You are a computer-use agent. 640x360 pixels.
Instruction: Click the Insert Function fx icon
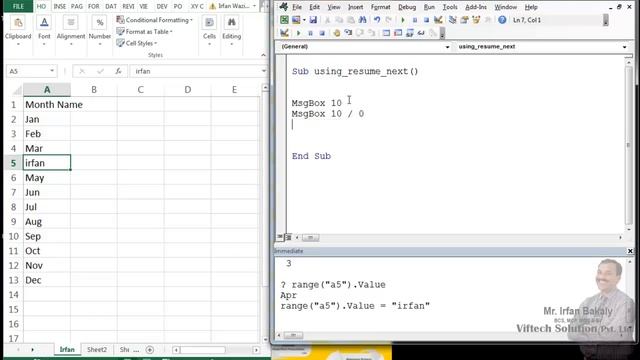point(118,71)
